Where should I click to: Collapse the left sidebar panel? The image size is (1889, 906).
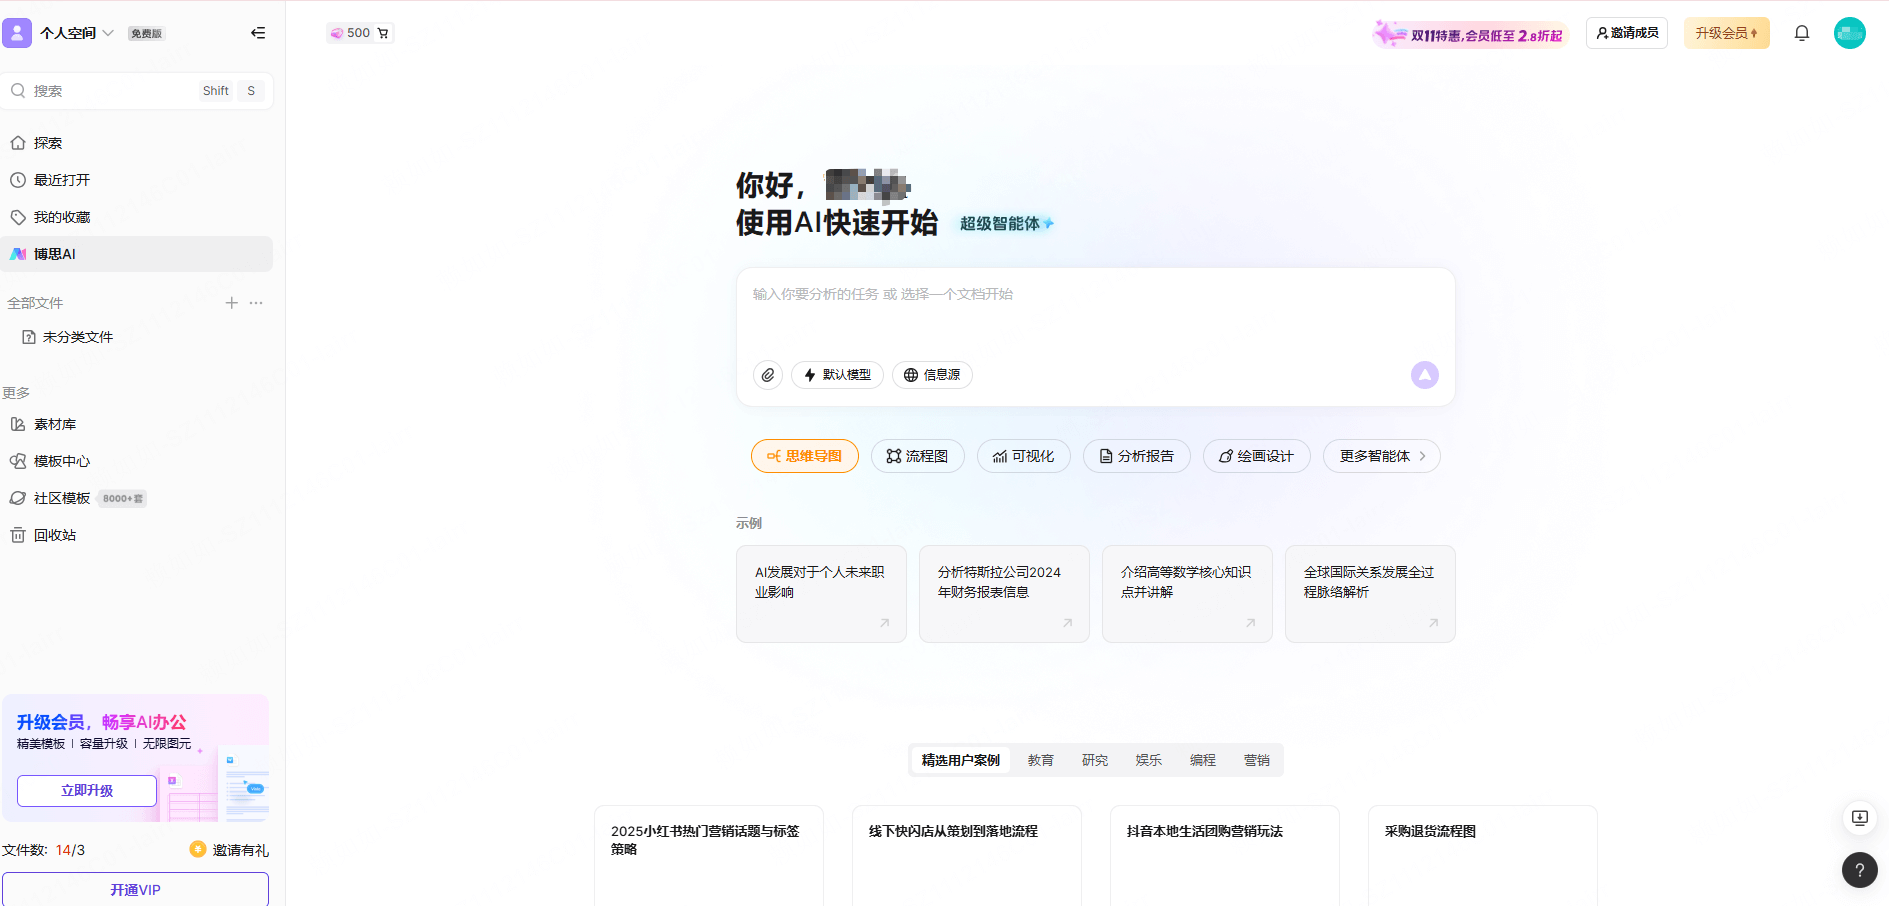(258, 32)
